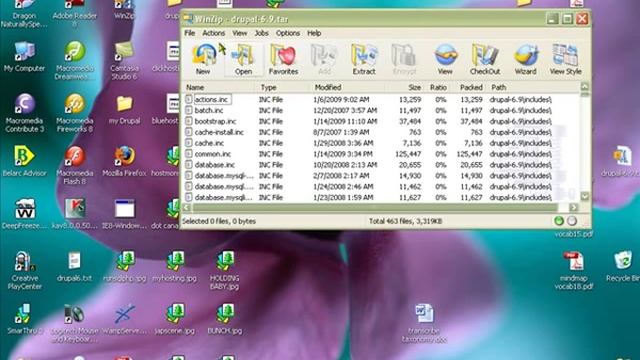This screenshot has height=360, width=640.
Task: Select SmarThru desktop shortcut
Action: point(24,319)
